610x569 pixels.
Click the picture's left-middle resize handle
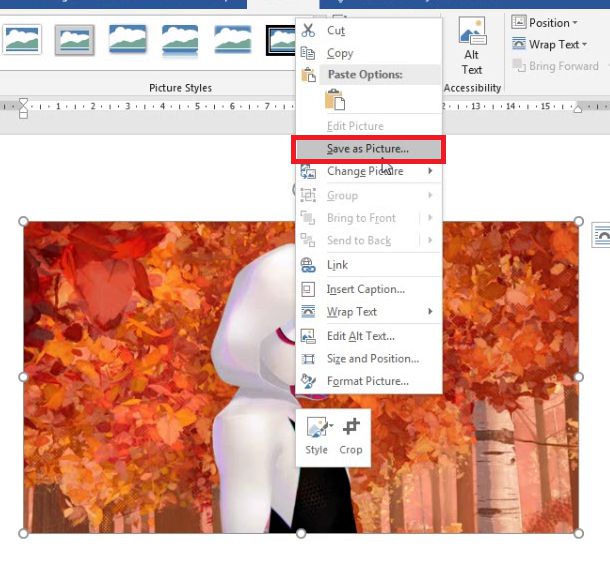pyautogui.click(x=23, y=377)
